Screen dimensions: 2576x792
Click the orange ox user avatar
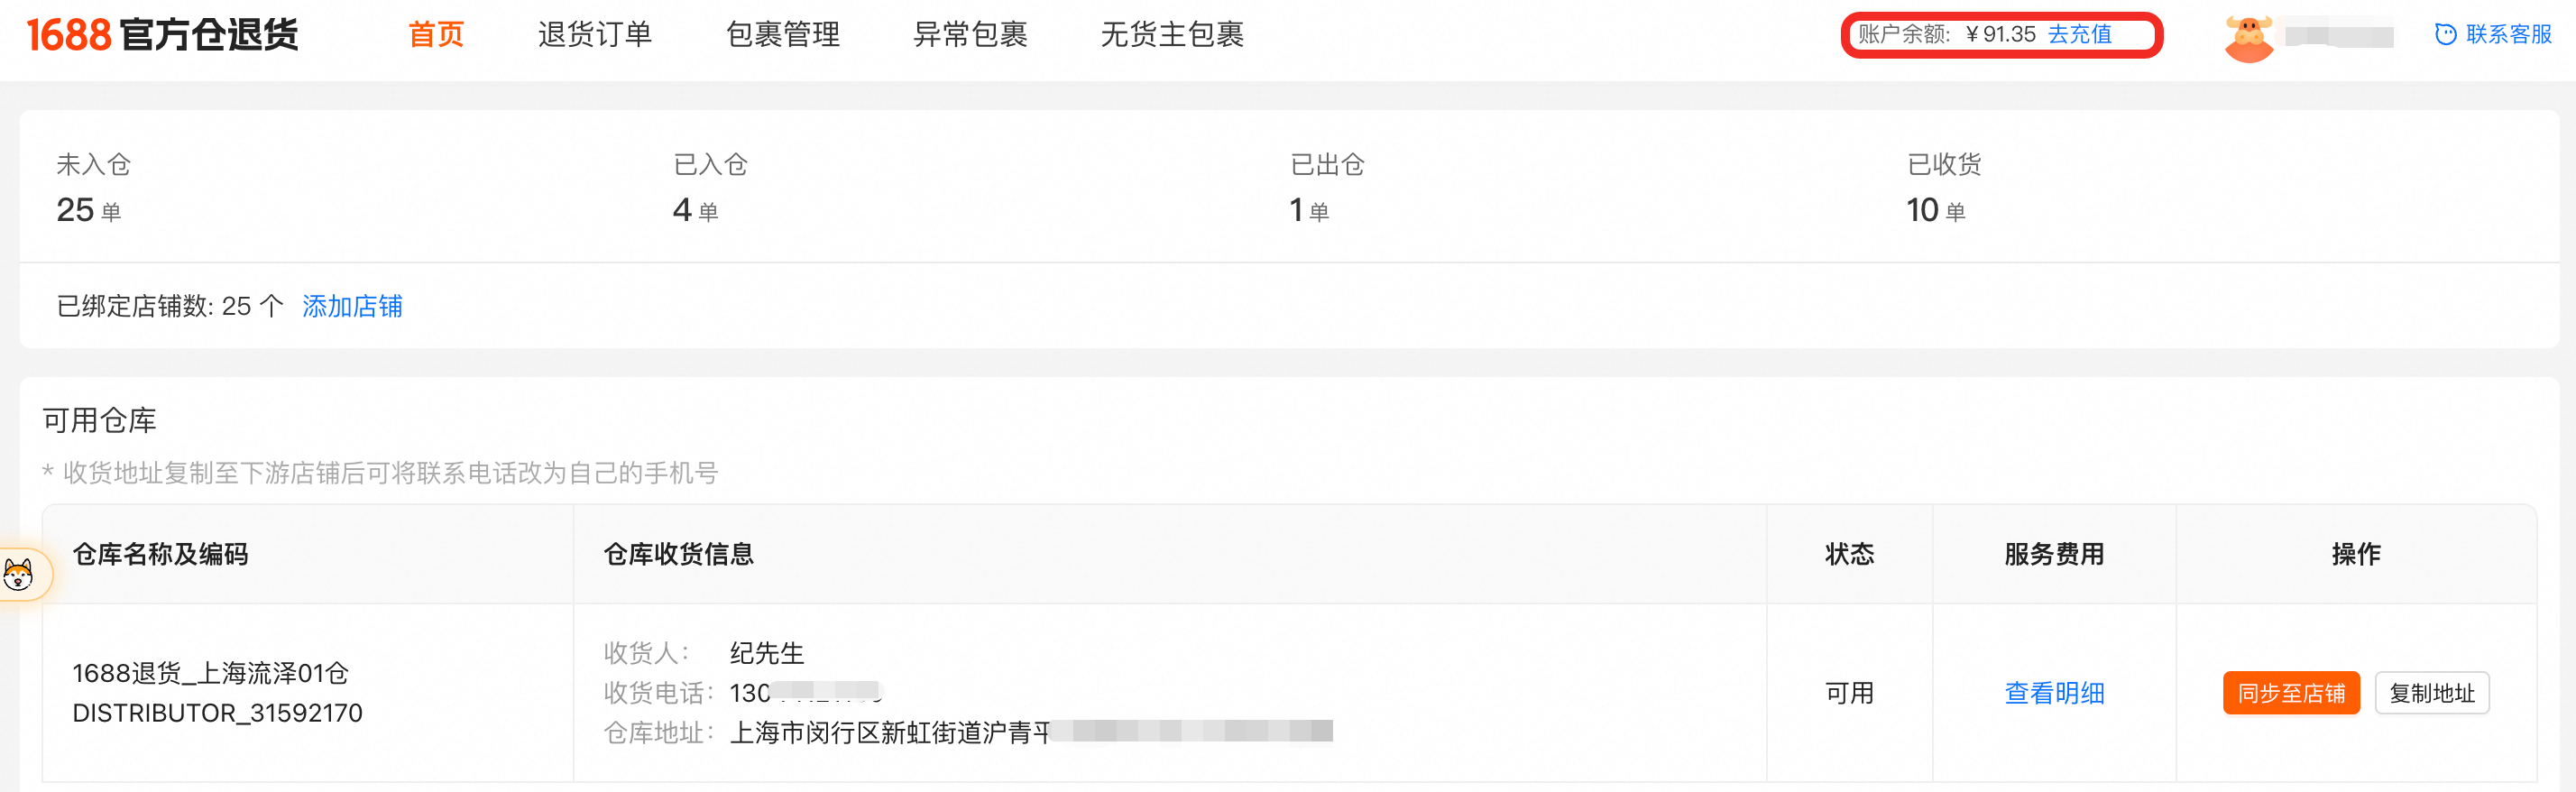click(2247, 38)
